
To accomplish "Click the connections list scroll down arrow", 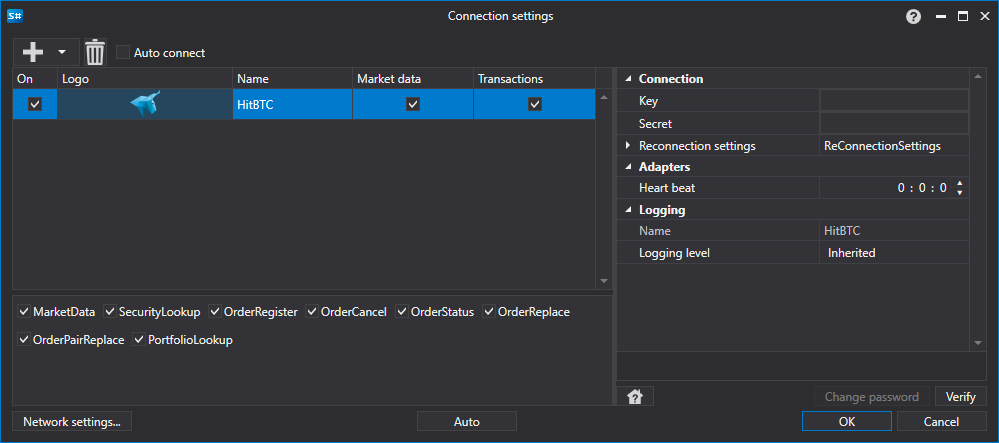I will pyautogui.click(x=604, y=280).
